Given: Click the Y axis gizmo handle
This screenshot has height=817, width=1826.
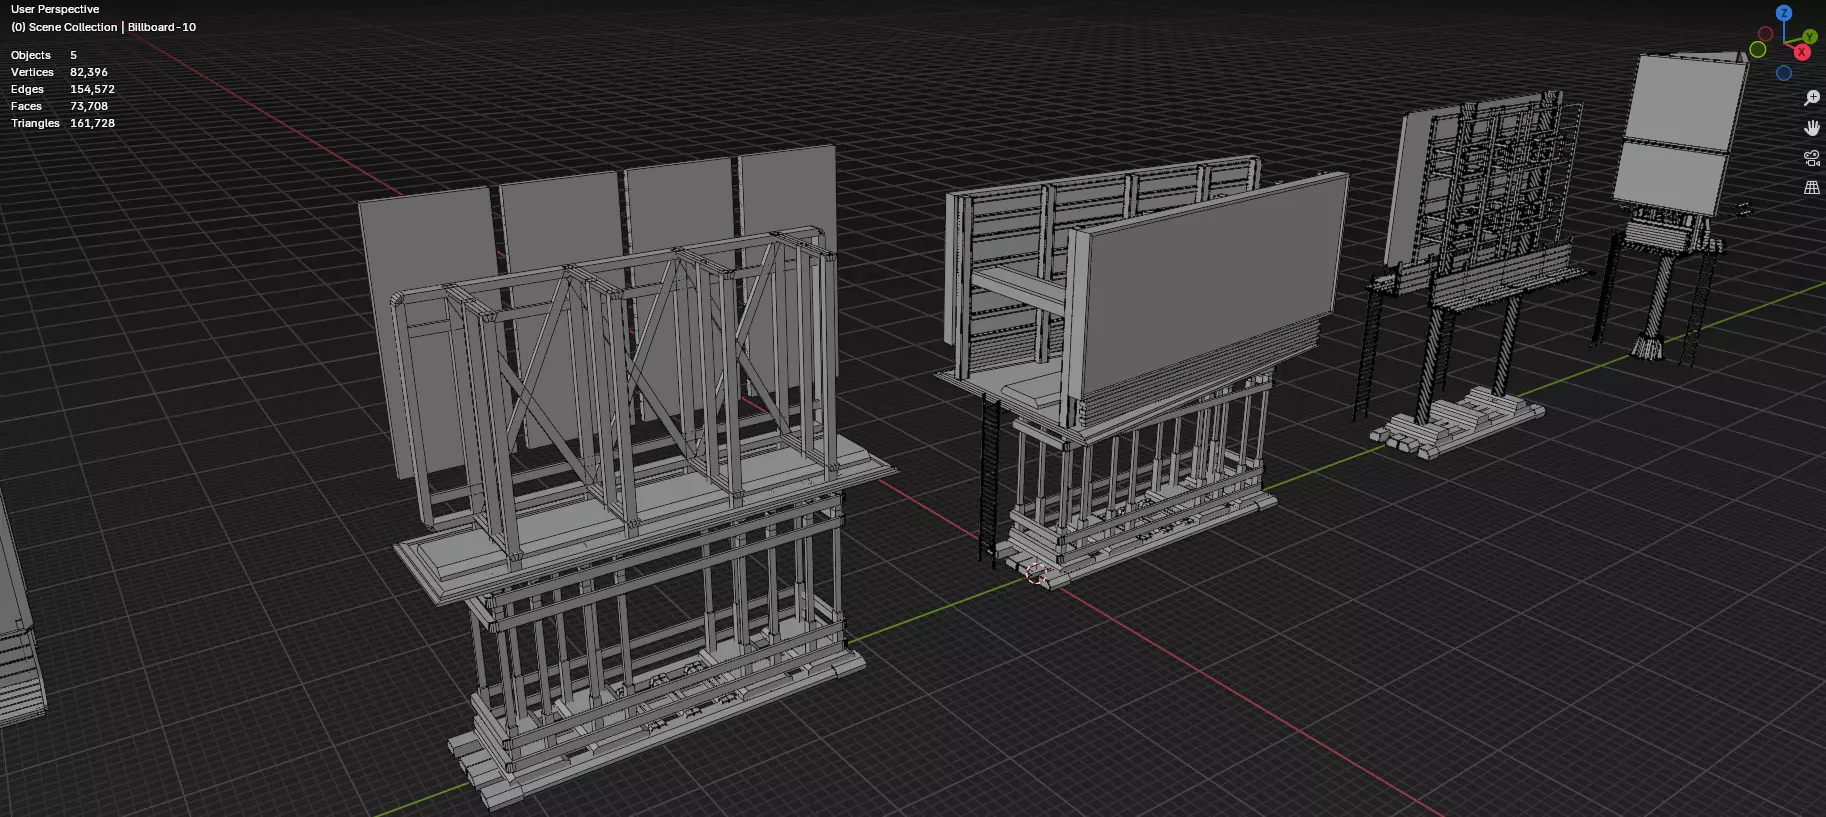Looking at the screenshot, I should click(1810, 37).
